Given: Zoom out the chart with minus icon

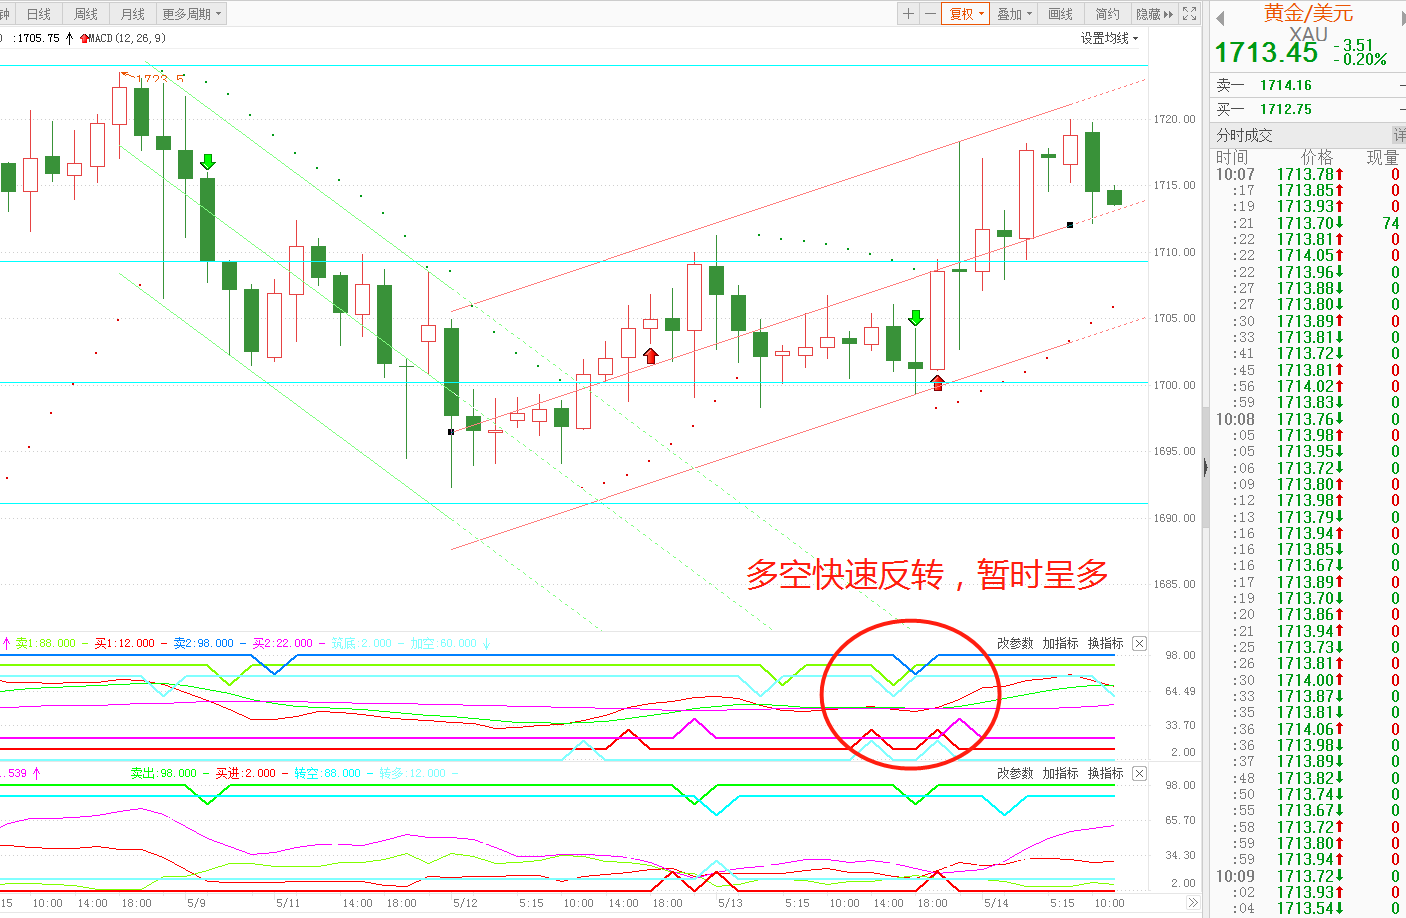Looking at the screenshot, I should pos(930,14).
